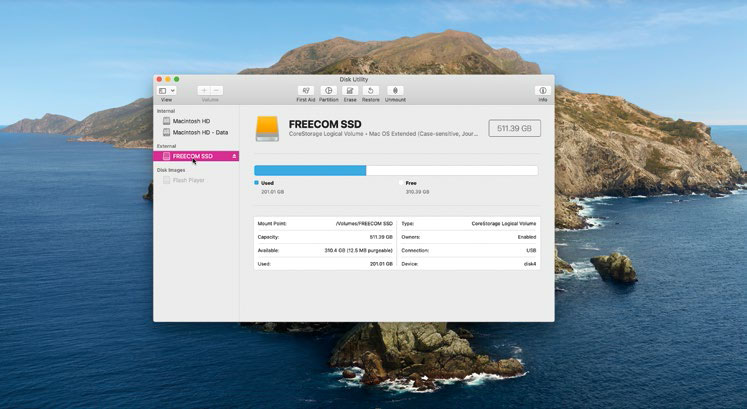747x409 pixels.
Task: Click the External section header
Action: click(166, 146)
